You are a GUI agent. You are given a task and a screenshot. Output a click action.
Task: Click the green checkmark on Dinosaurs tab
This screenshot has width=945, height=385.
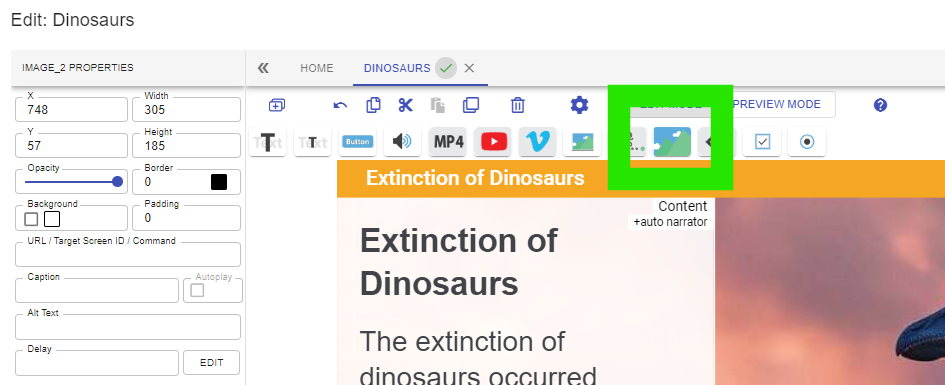point(446,68)
